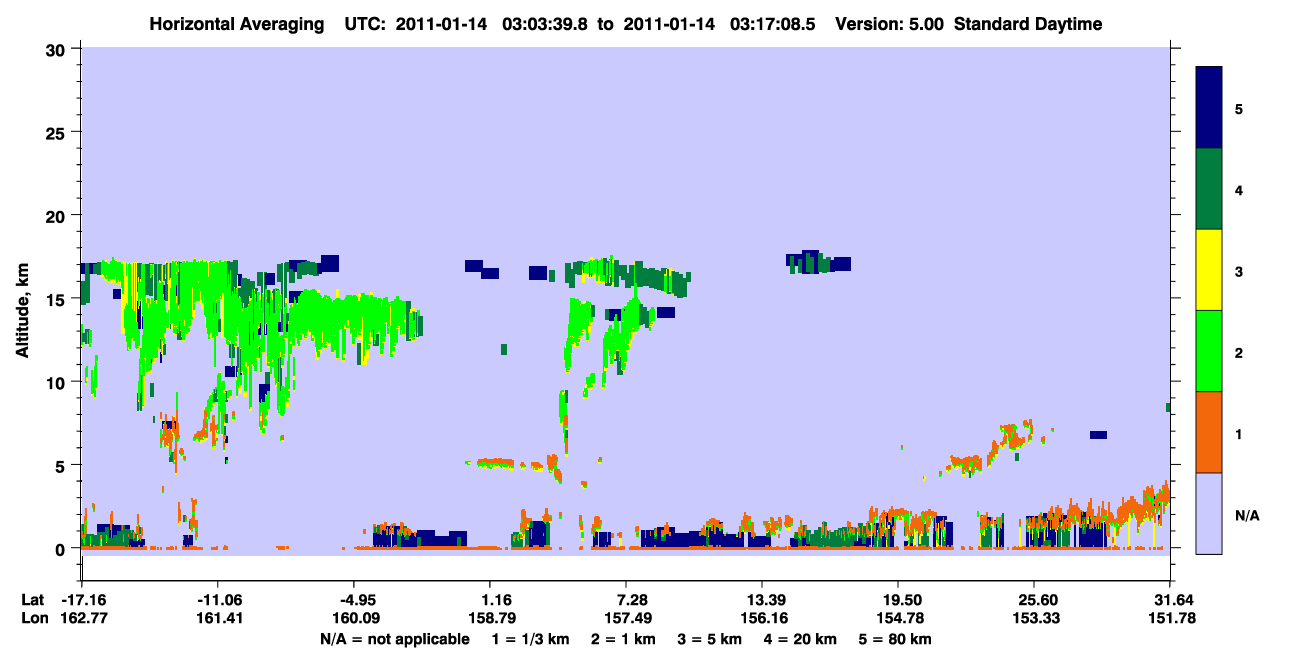Click the y-axis tick label 25

(x=58, y=132)
